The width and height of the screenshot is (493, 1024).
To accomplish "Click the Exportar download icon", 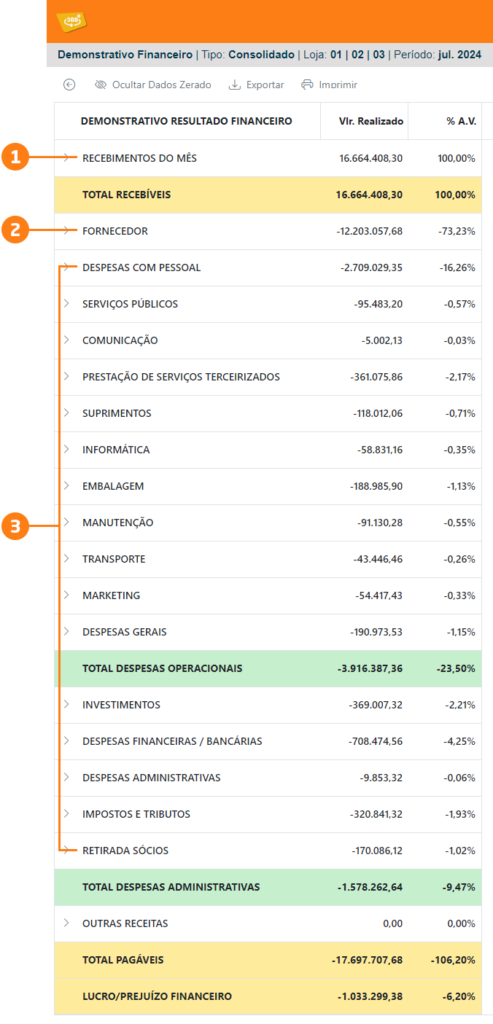I will (234, 85).
